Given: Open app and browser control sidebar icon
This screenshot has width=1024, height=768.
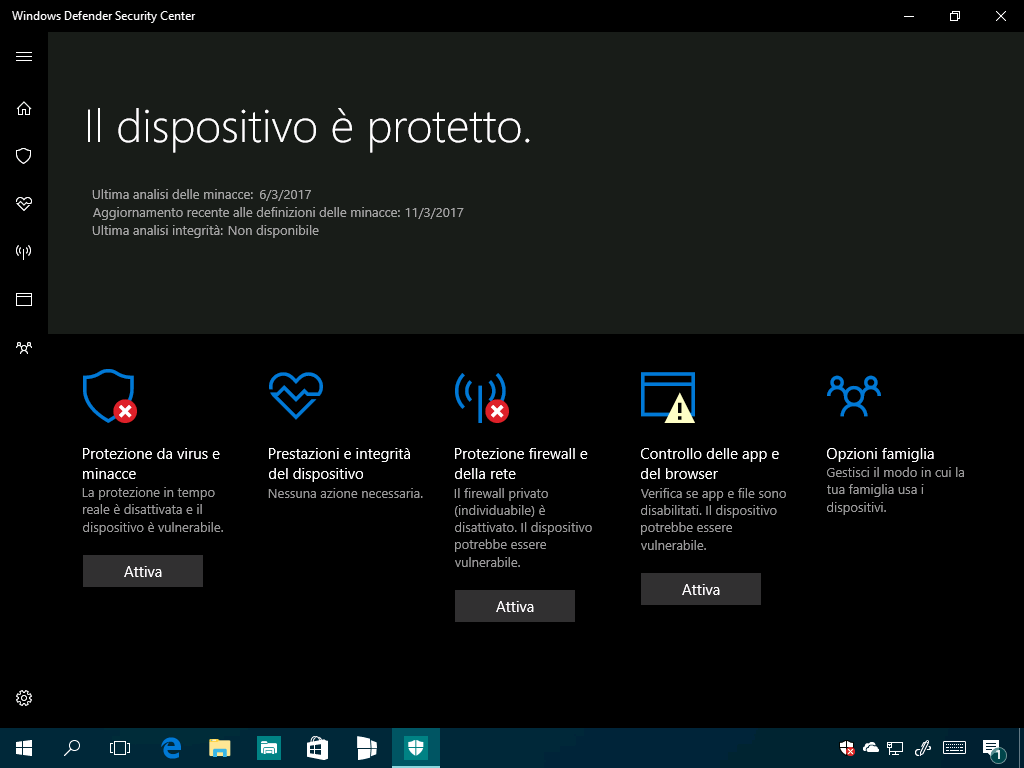Looking at the screenshot, I should click(24, 300).
